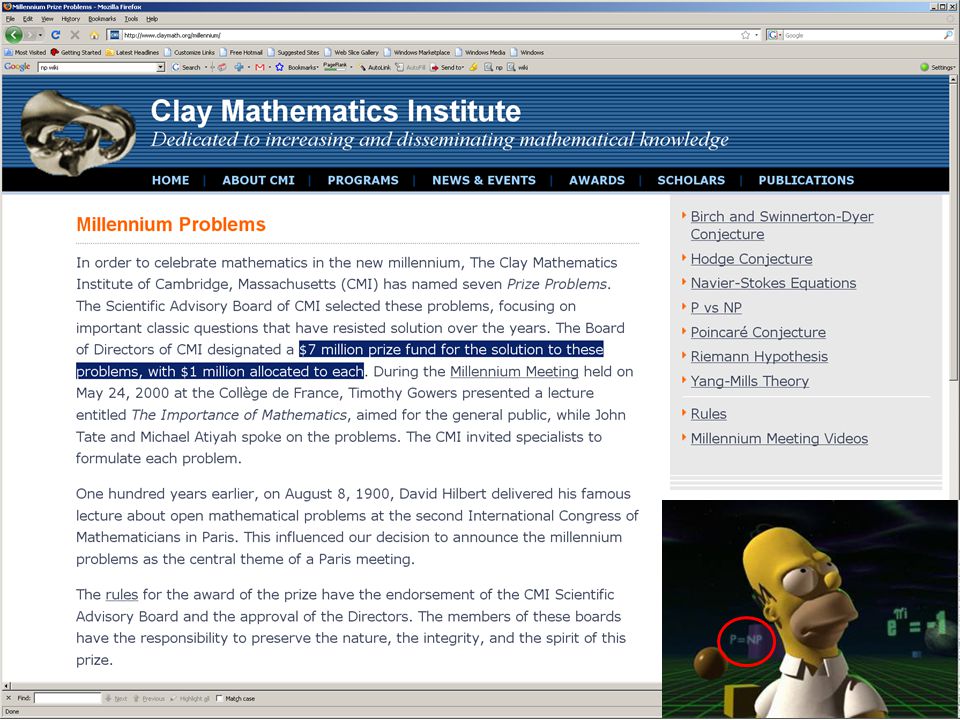This screenshot has height=720, width=960.
Task: Open the History menu
Action: point(70,19)
